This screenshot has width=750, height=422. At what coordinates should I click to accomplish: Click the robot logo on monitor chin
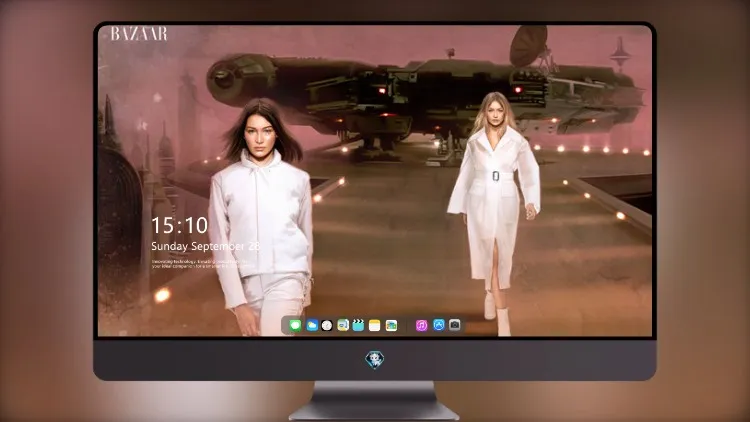(375, 360)
